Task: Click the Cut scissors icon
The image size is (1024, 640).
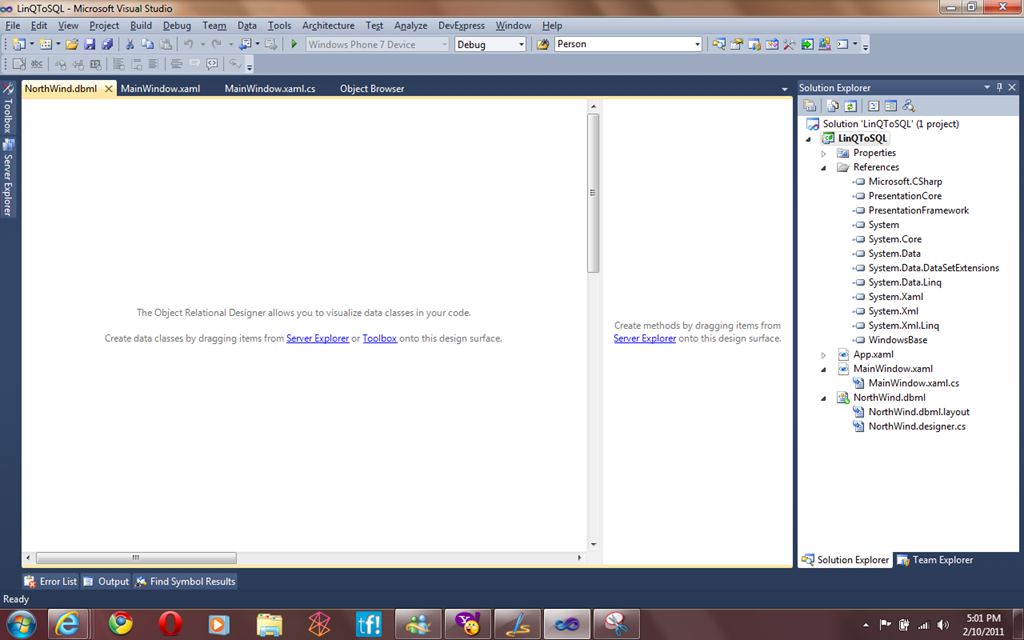Action: 129,44
